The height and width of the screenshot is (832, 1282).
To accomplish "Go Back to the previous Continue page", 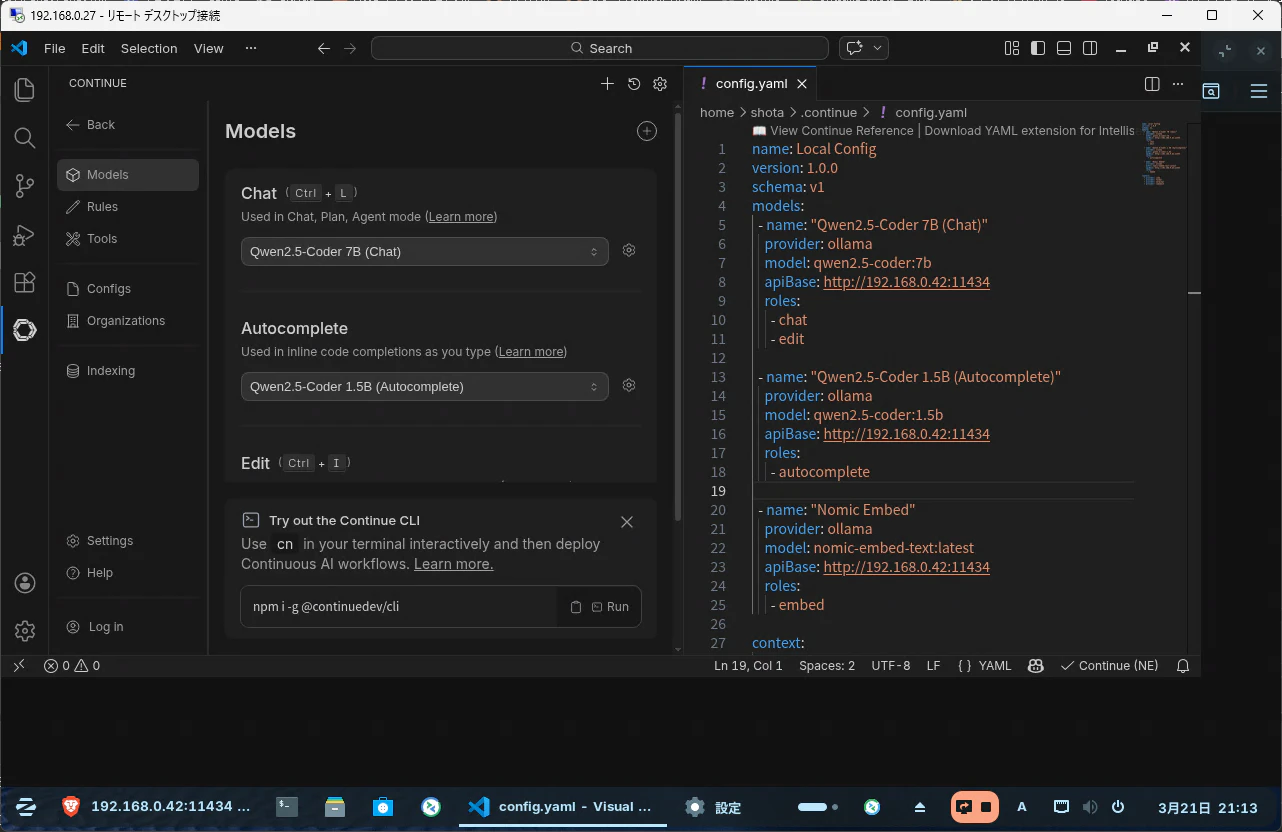I will point(91,125).
